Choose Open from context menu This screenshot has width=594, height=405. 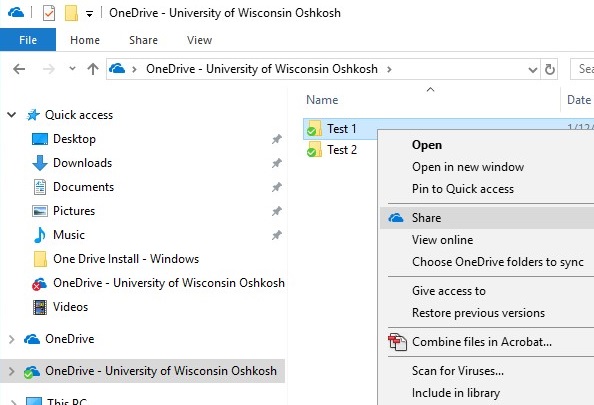coord(427,145)
